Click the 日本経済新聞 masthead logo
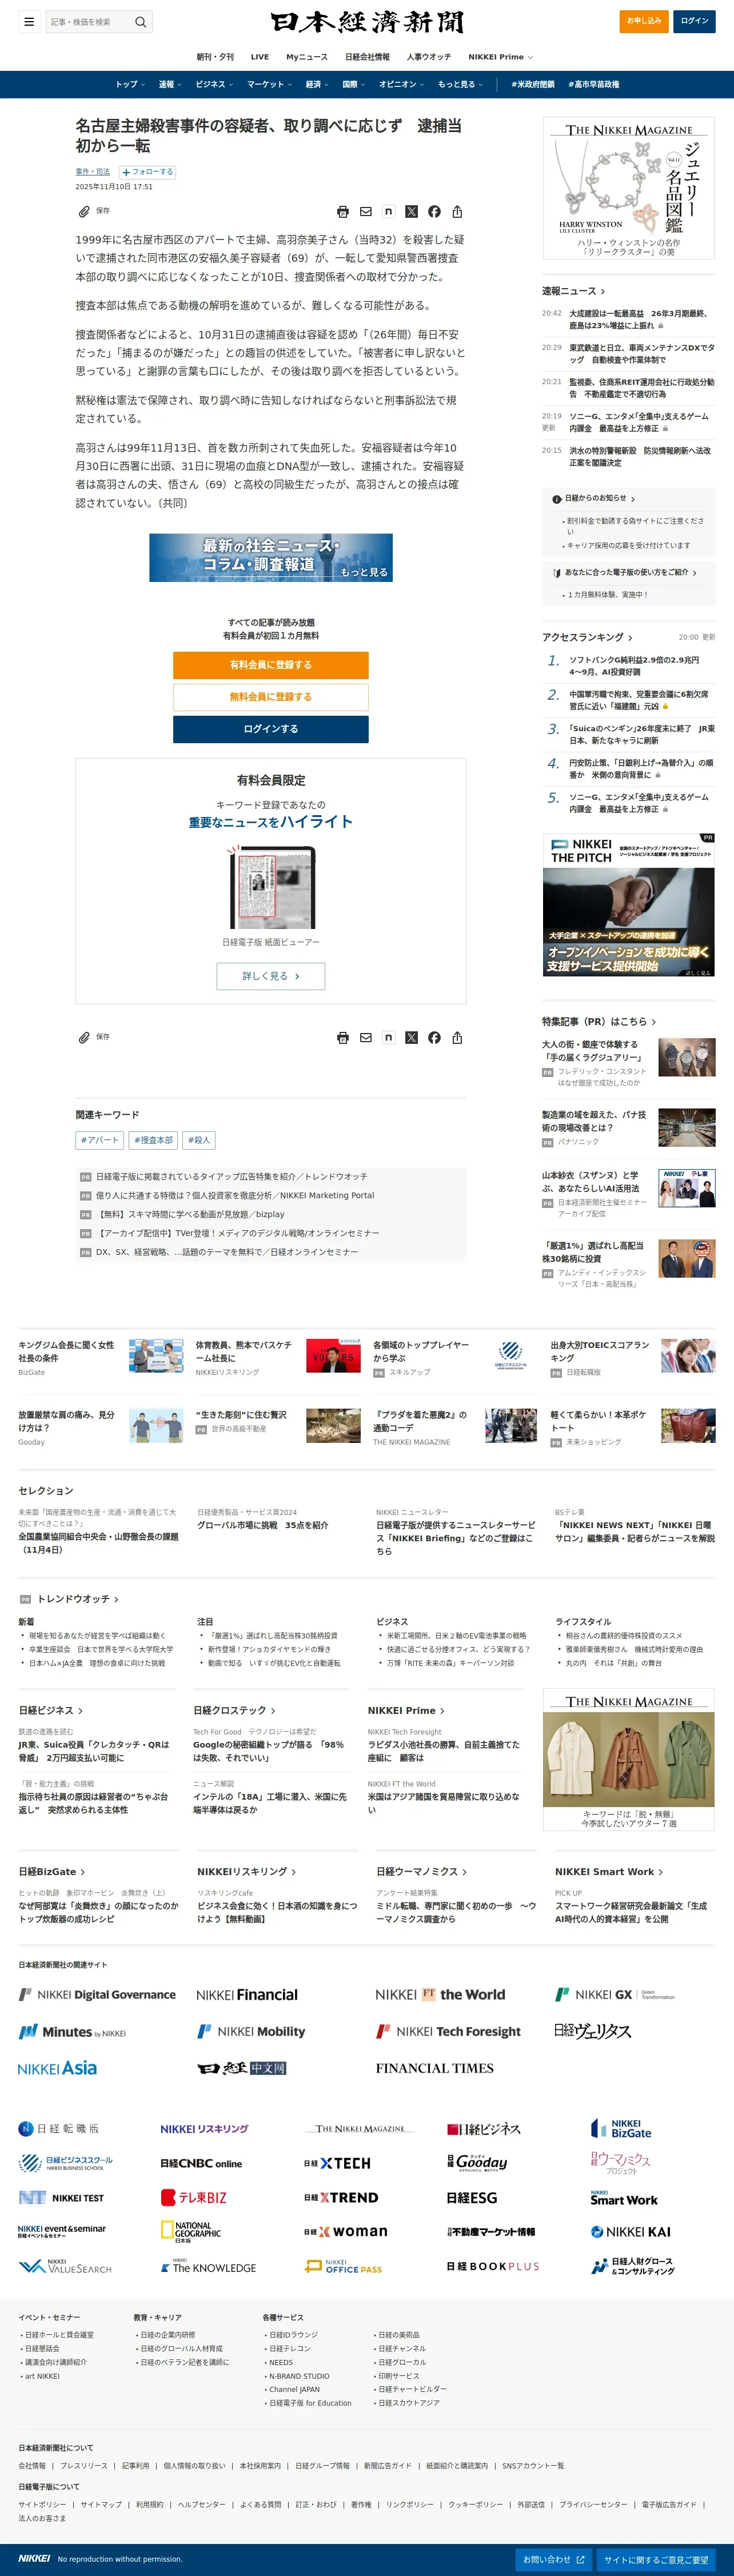Screen dimensions: 734x2576 pyautogui.click(x=367, y=22)
